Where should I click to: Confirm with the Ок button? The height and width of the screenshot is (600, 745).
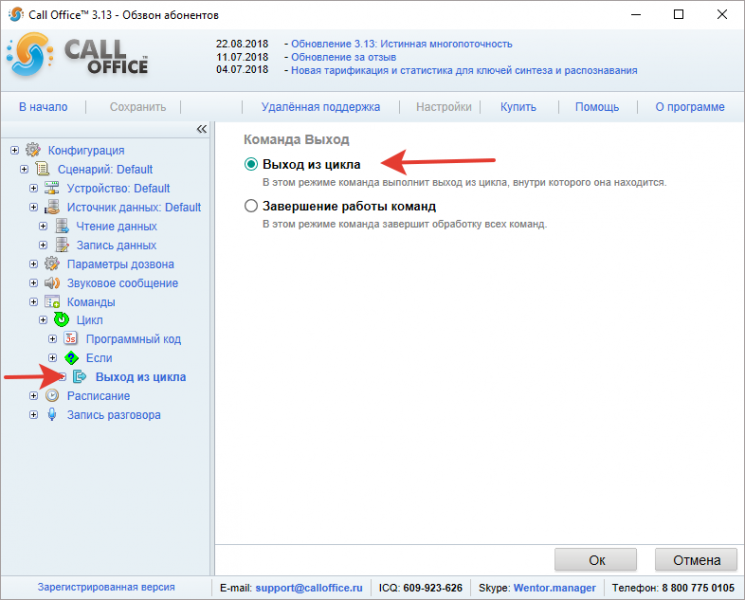pyautogui.click(x=595, y=560)
